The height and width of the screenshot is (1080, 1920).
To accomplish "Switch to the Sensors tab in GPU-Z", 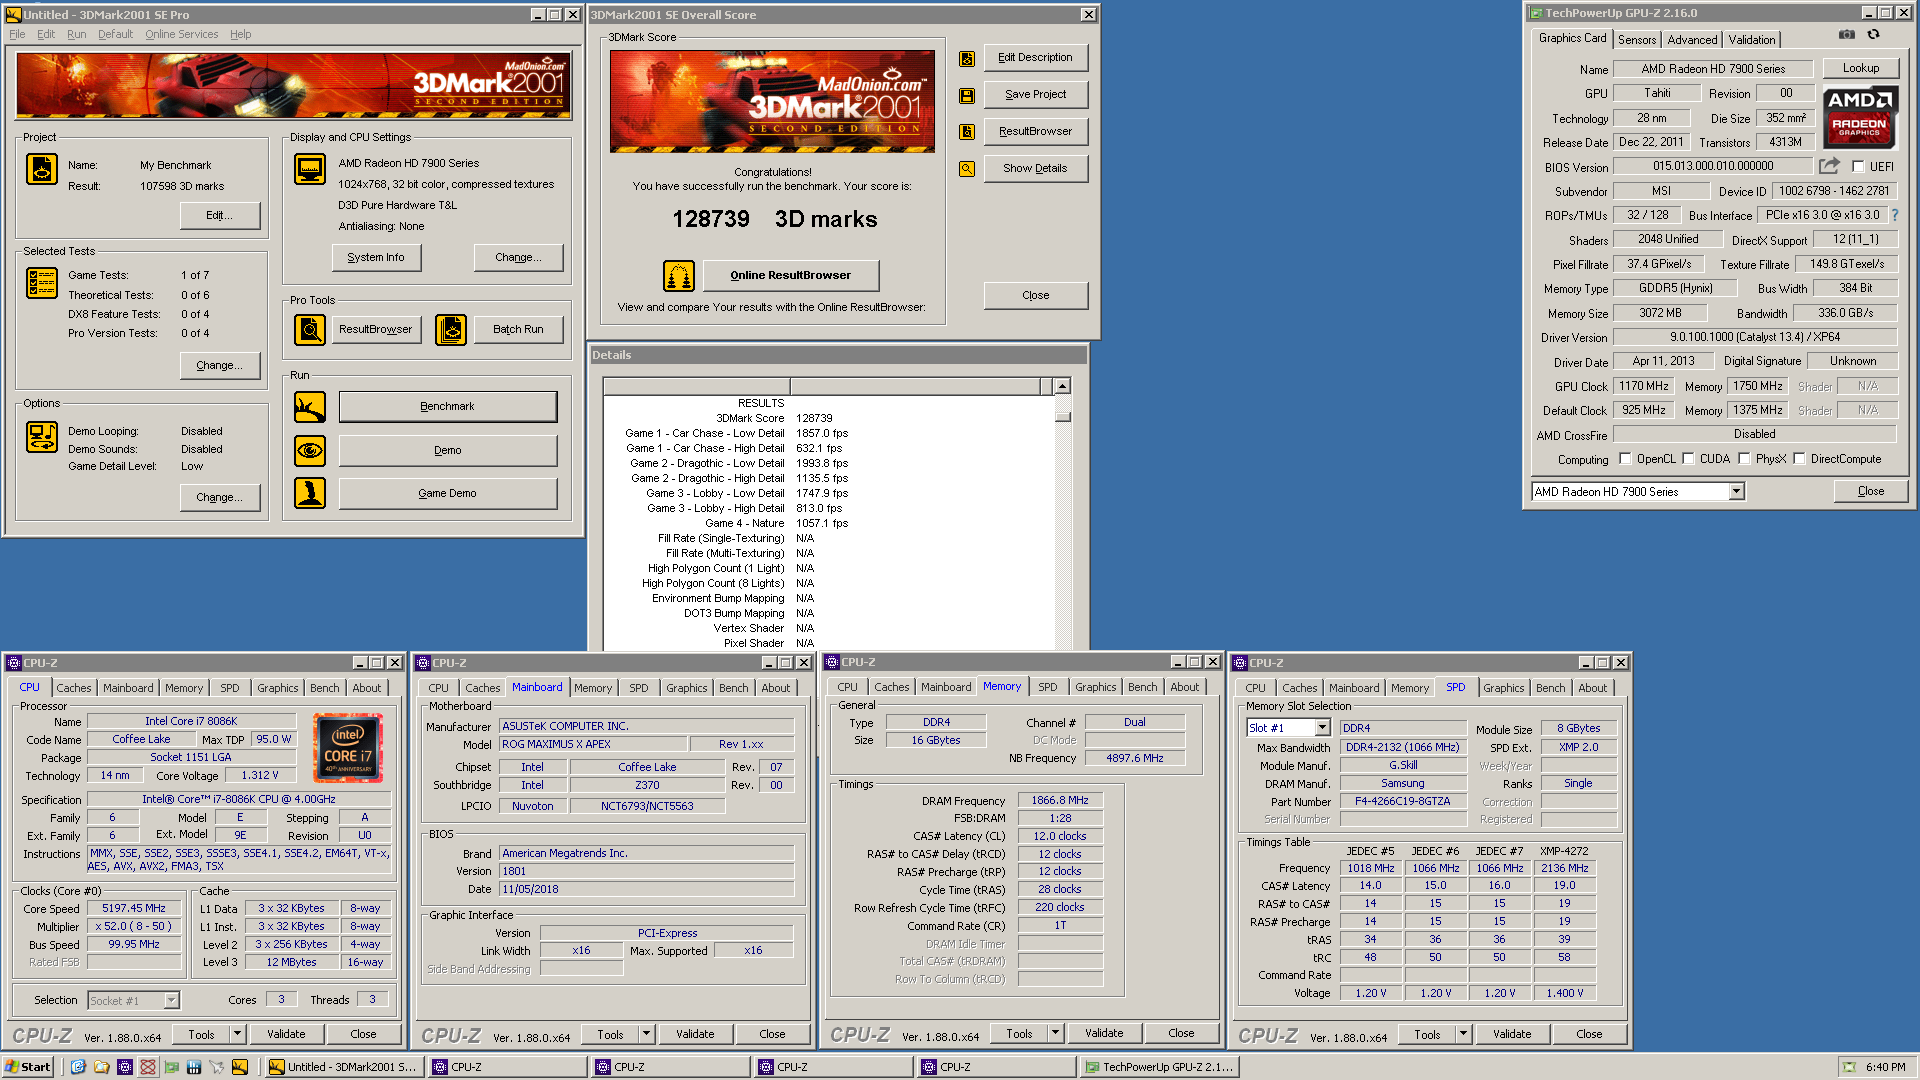I will pos(1637,40).
